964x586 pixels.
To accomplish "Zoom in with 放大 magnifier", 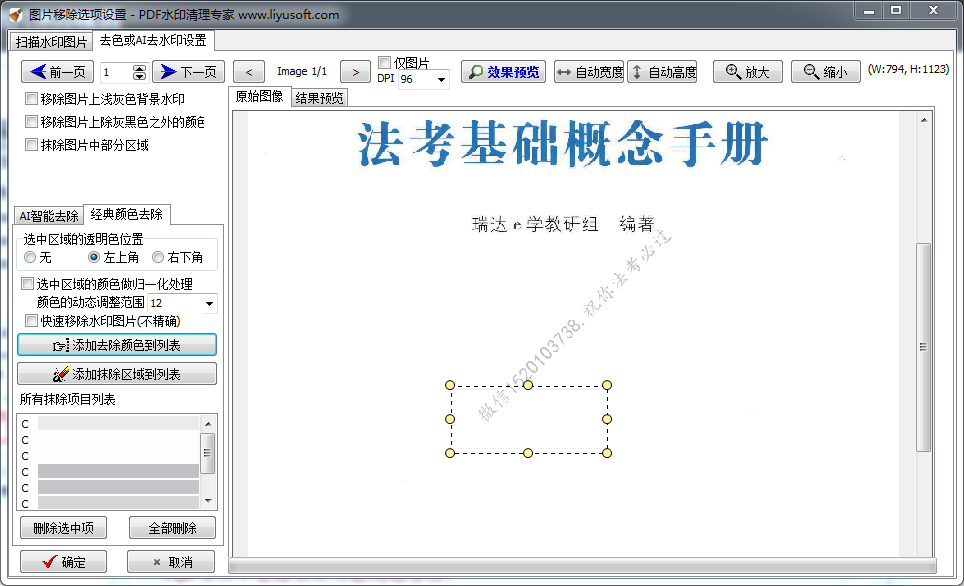I will (747, 72).
